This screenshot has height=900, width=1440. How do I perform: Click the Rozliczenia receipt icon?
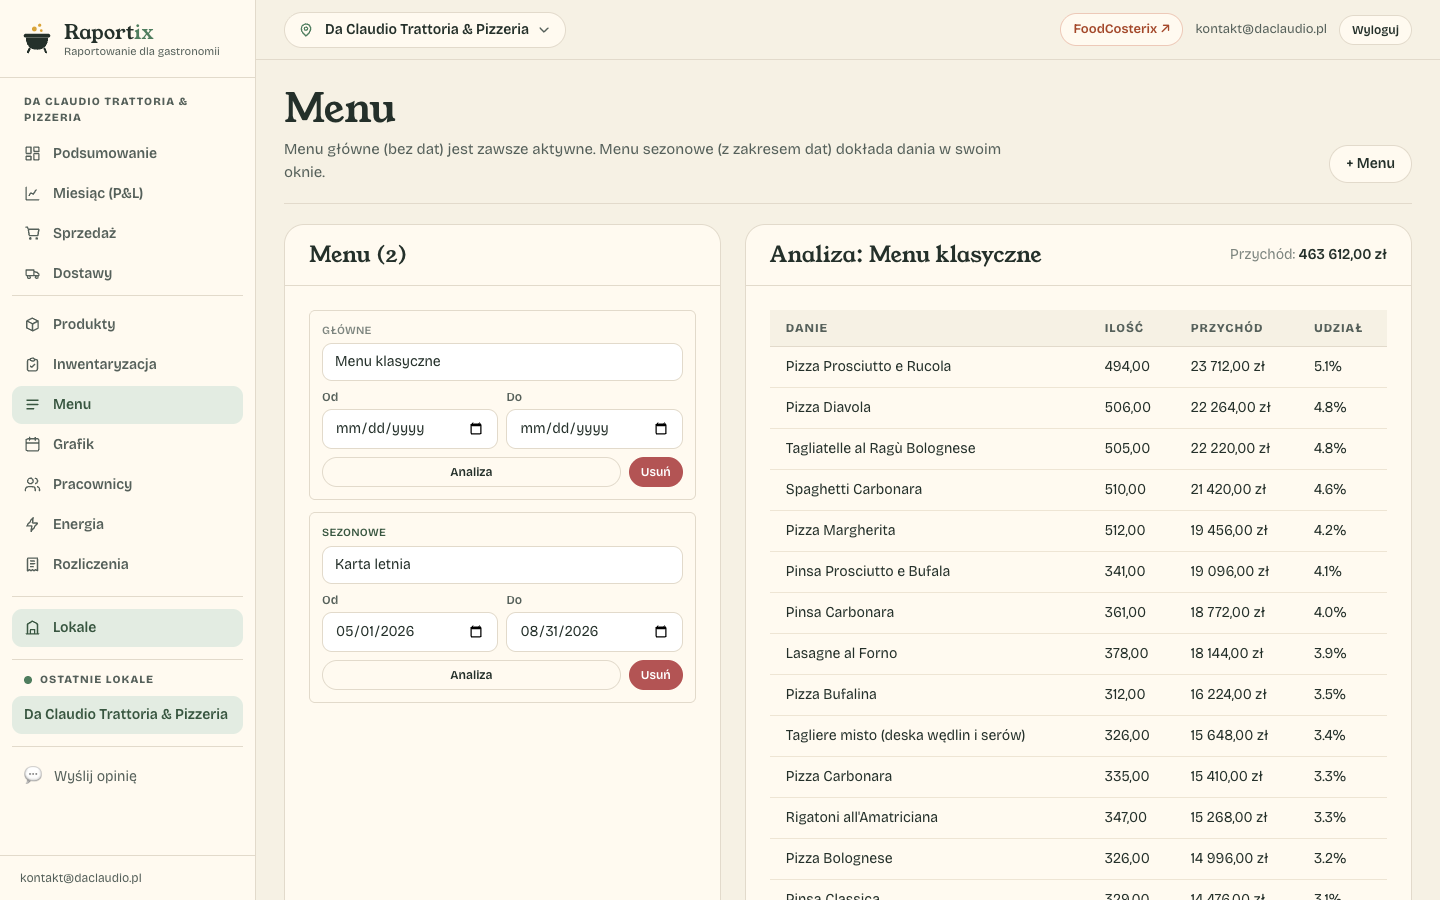33,564
